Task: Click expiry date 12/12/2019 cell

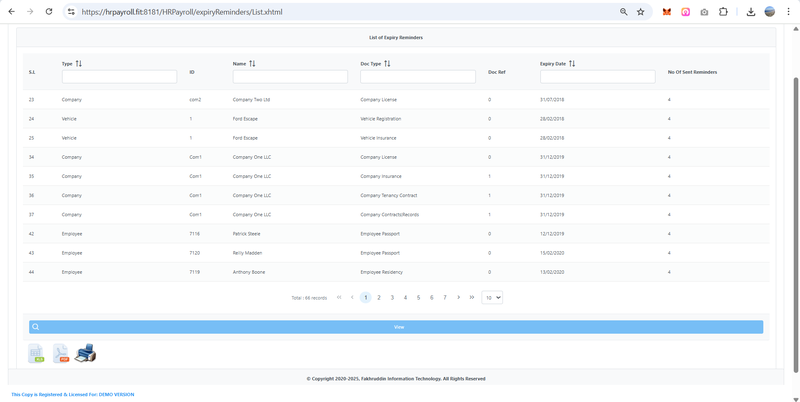Action: coord(552,234)
